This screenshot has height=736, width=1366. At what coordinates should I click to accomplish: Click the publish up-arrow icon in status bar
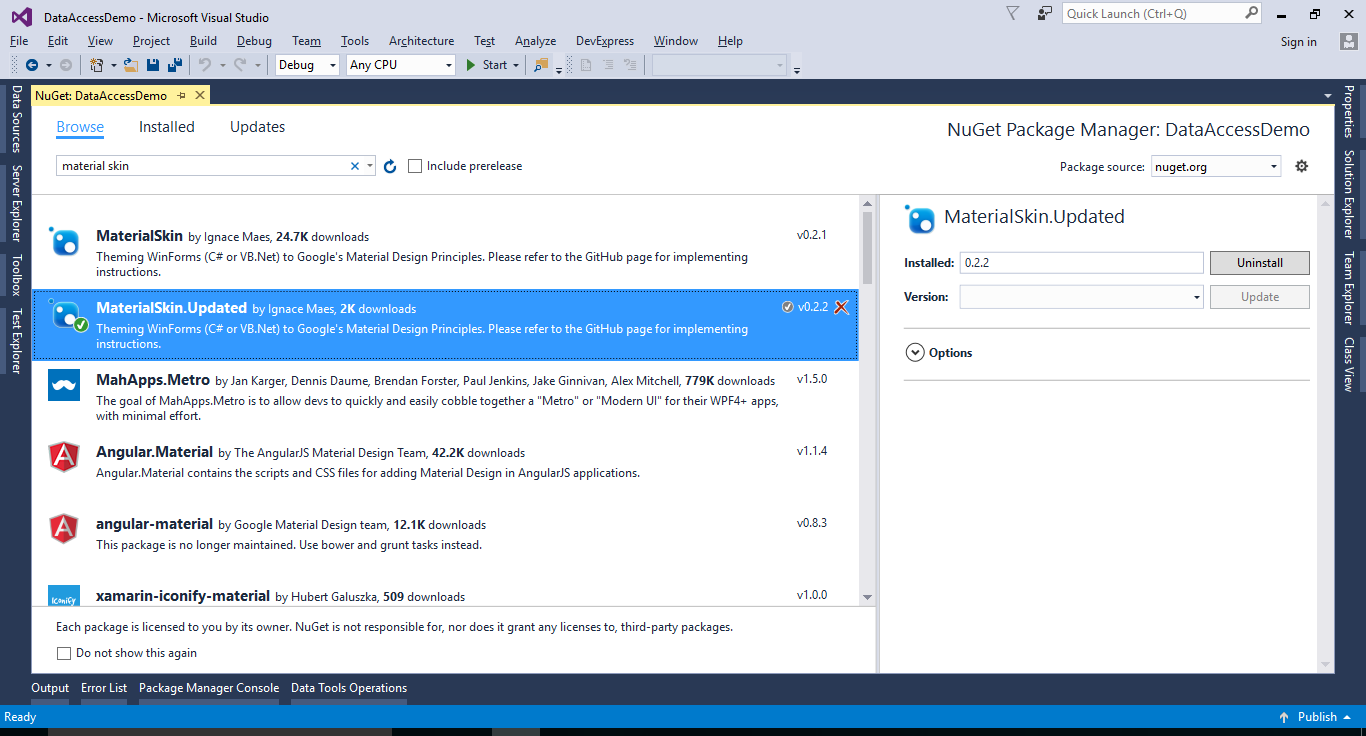(x=1284, y=717)
